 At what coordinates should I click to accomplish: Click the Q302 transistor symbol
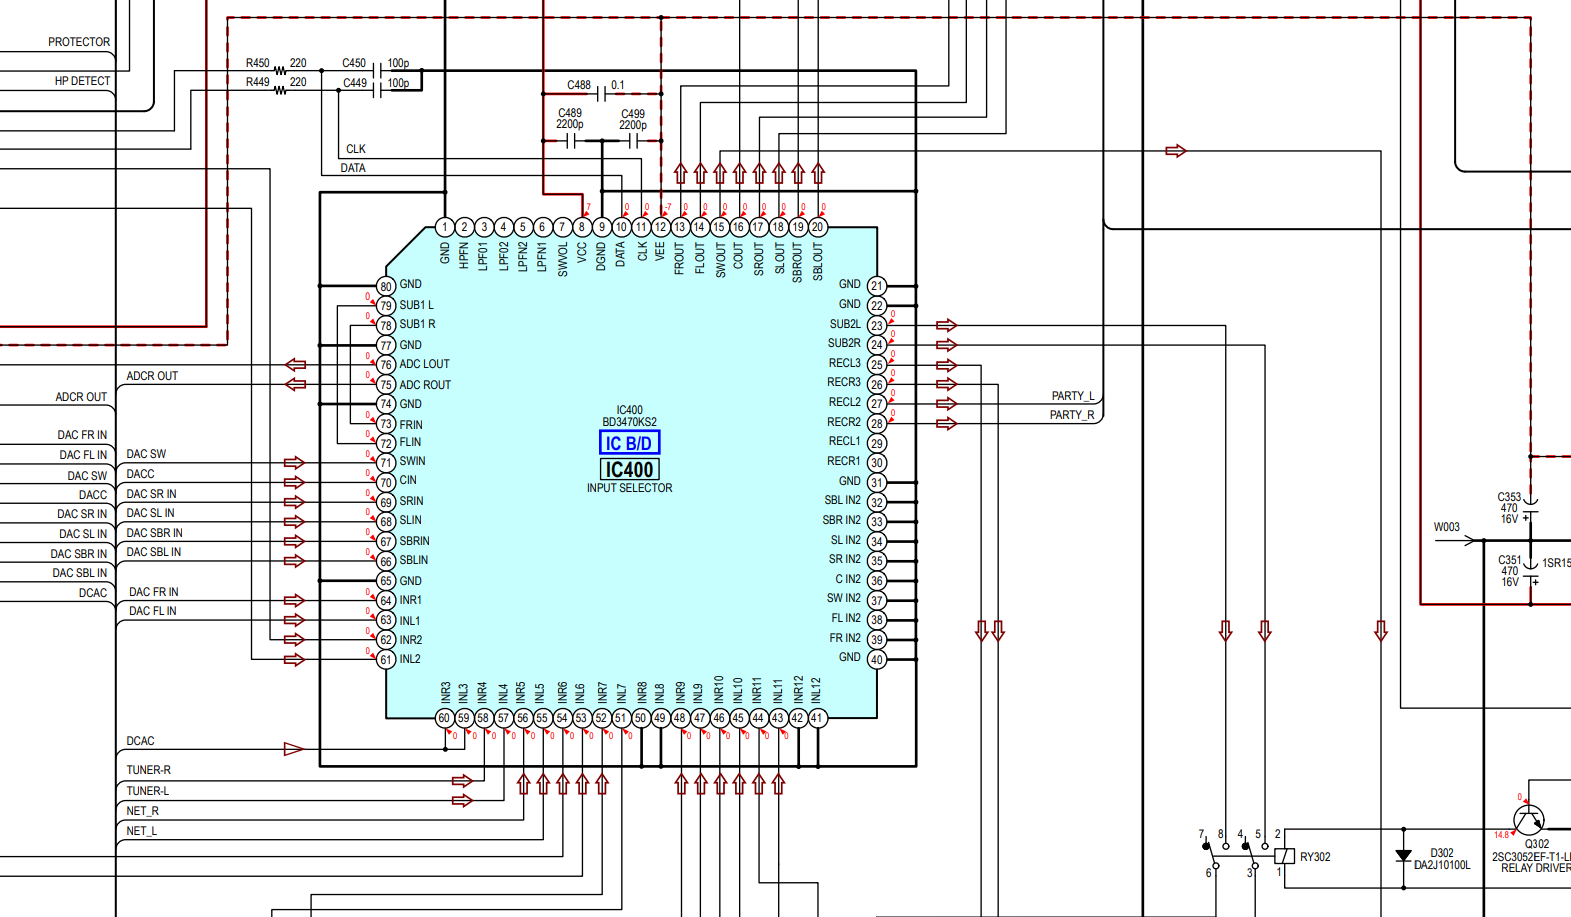[1529, 819]
